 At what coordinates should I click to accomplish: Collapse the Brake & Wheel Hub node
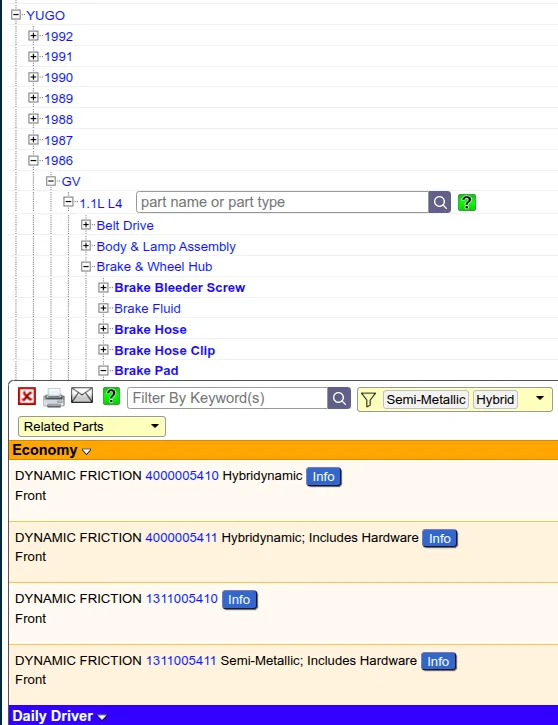coord(86,266)
